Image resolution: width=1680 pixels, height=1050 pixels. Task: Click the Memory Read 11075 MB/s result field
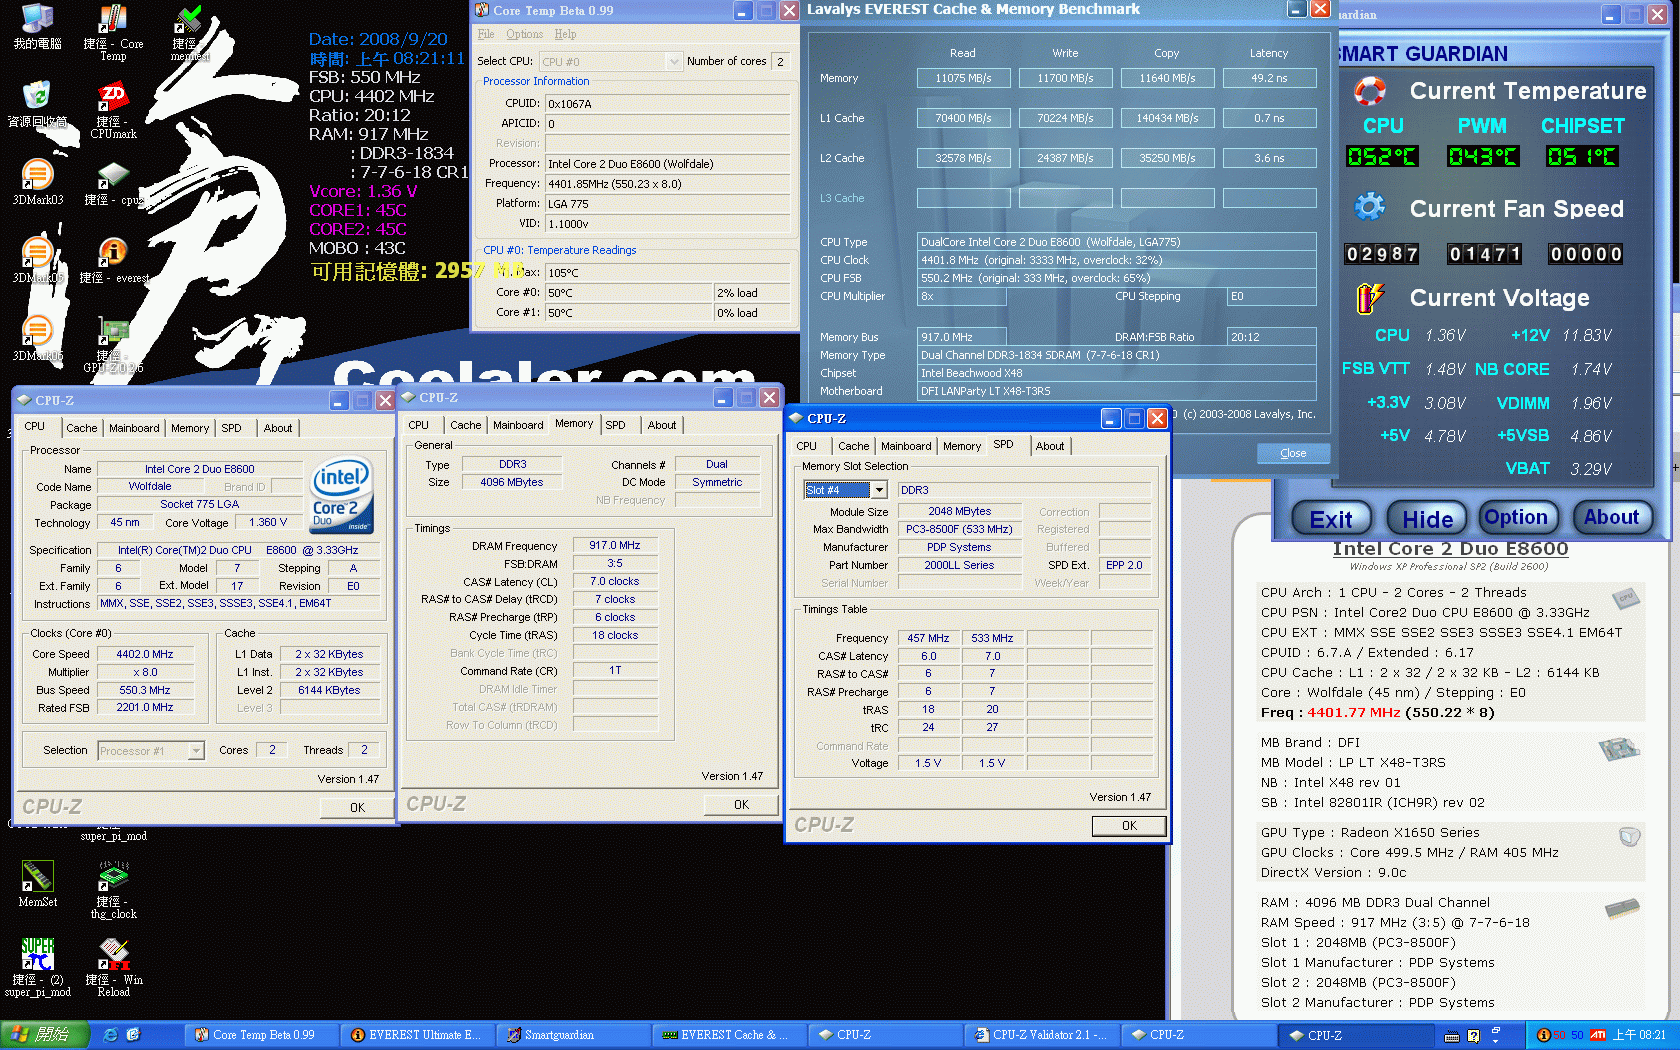(x=964, y=78)
